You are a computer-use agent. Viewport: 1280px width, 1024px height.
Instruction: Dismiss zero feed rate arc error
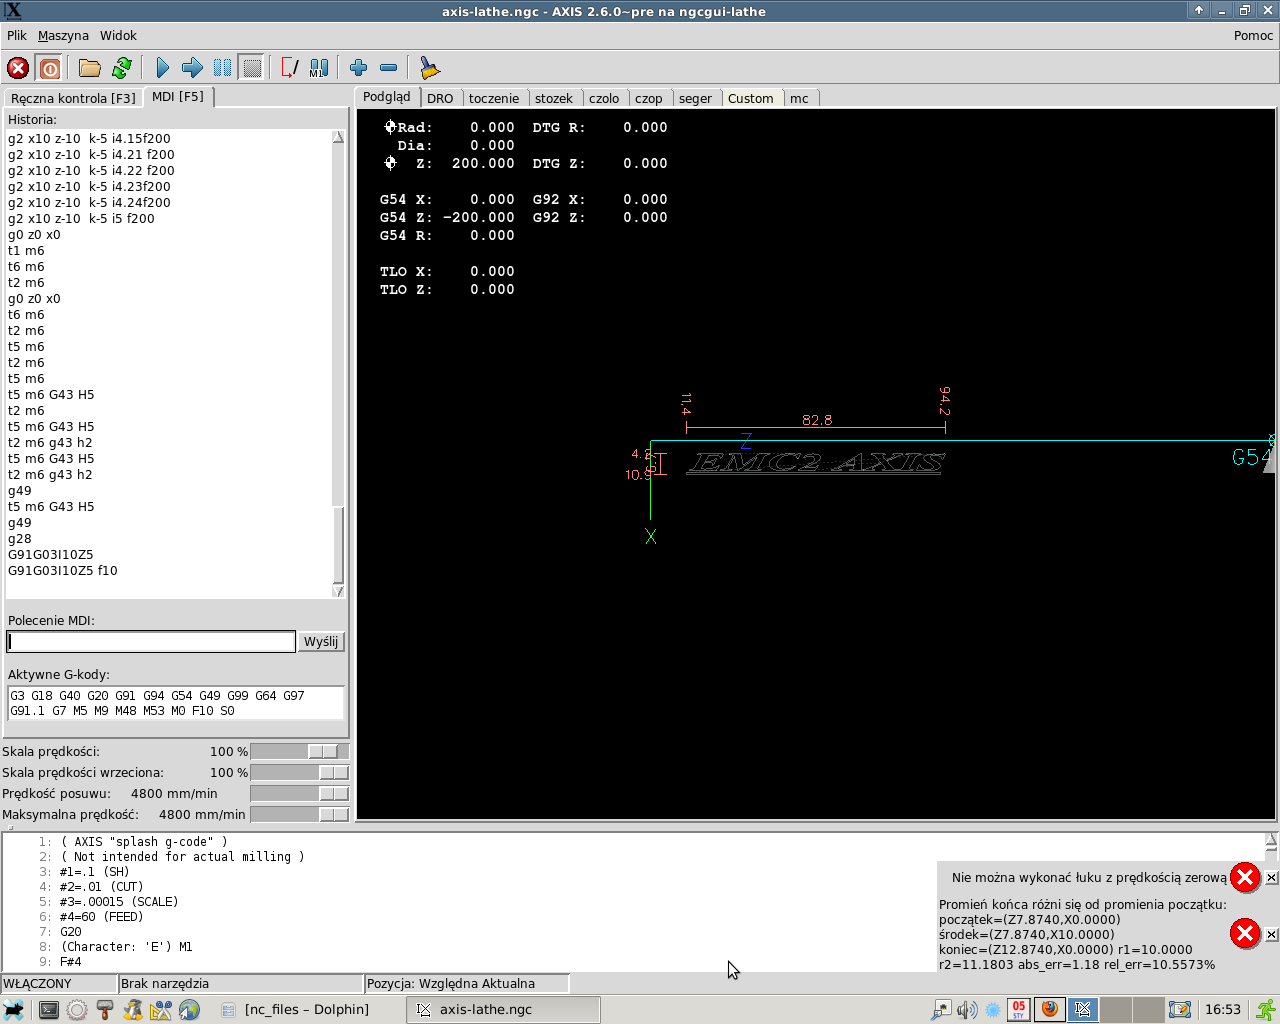[1271, 878]
